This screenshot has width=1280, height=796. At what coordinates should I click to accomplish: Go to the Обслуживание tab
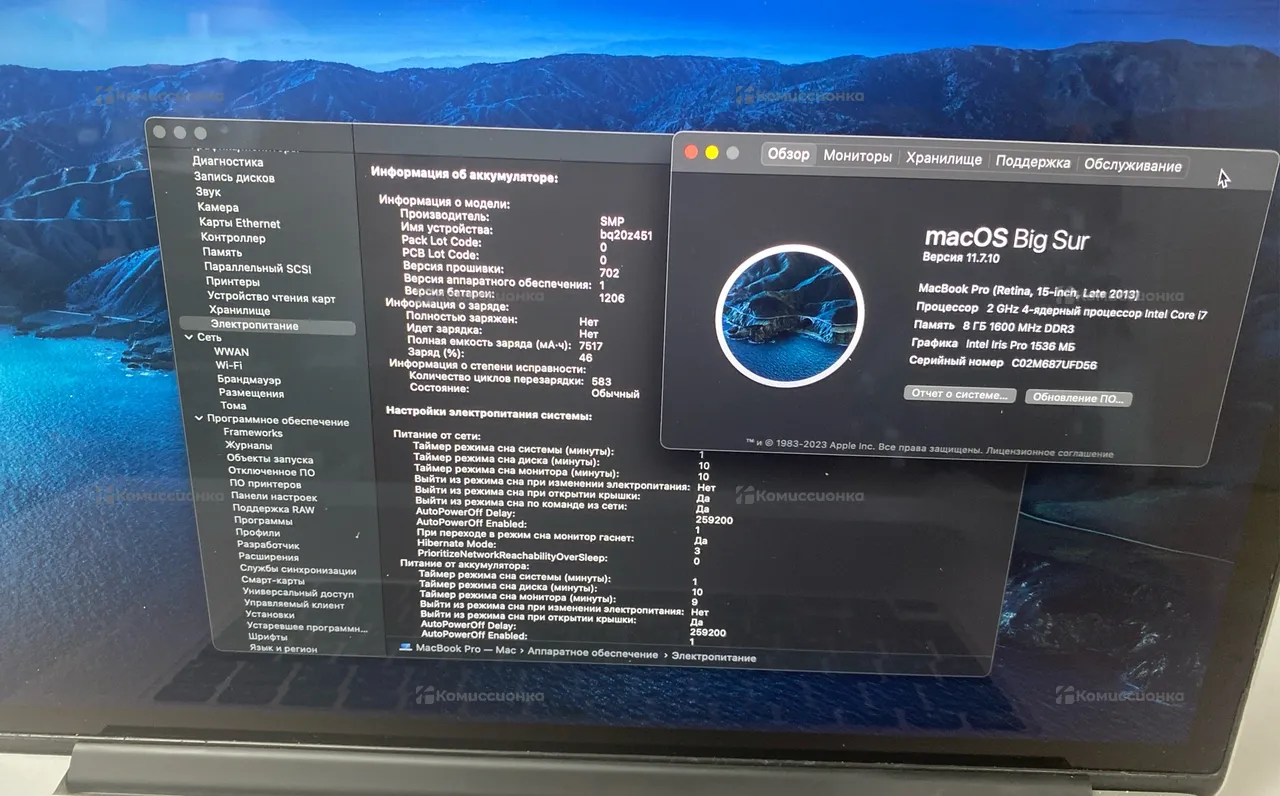1132,166
